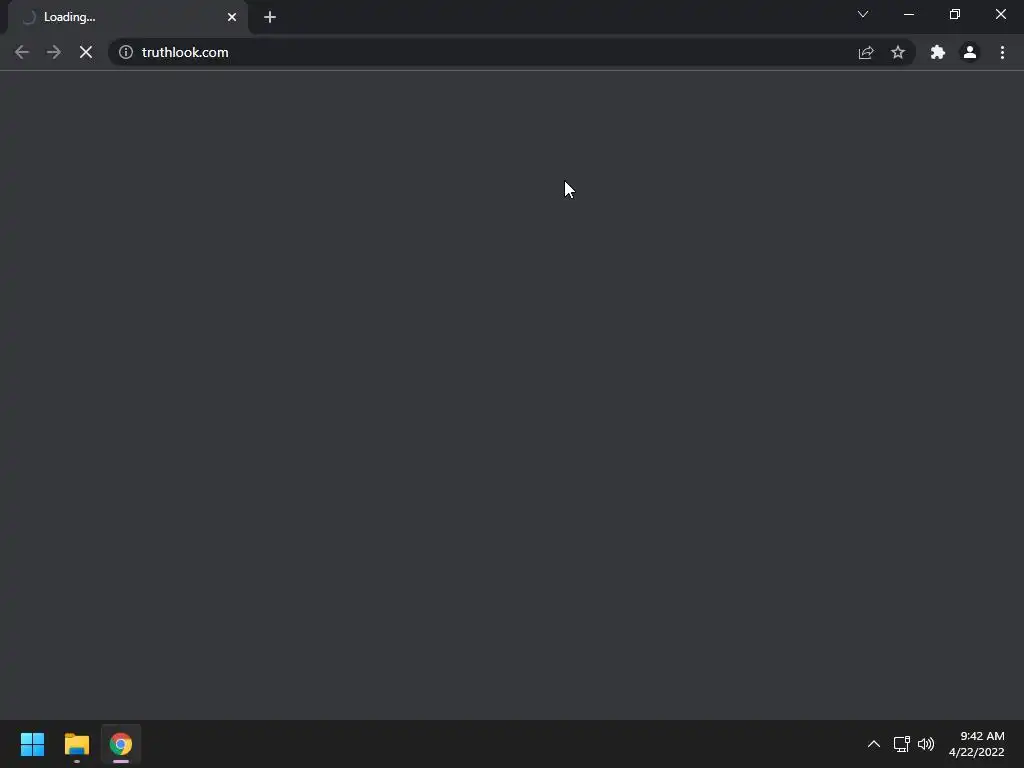This screenshot has height=768, width=1024.
Task: Stop loading the page with the X button
Action: [86, 52]
